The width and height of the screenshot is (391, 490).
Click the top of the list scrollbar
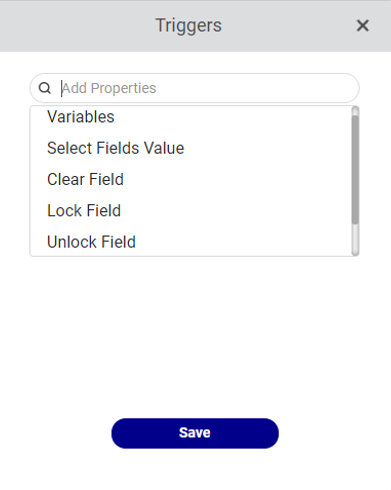(355, 110)
